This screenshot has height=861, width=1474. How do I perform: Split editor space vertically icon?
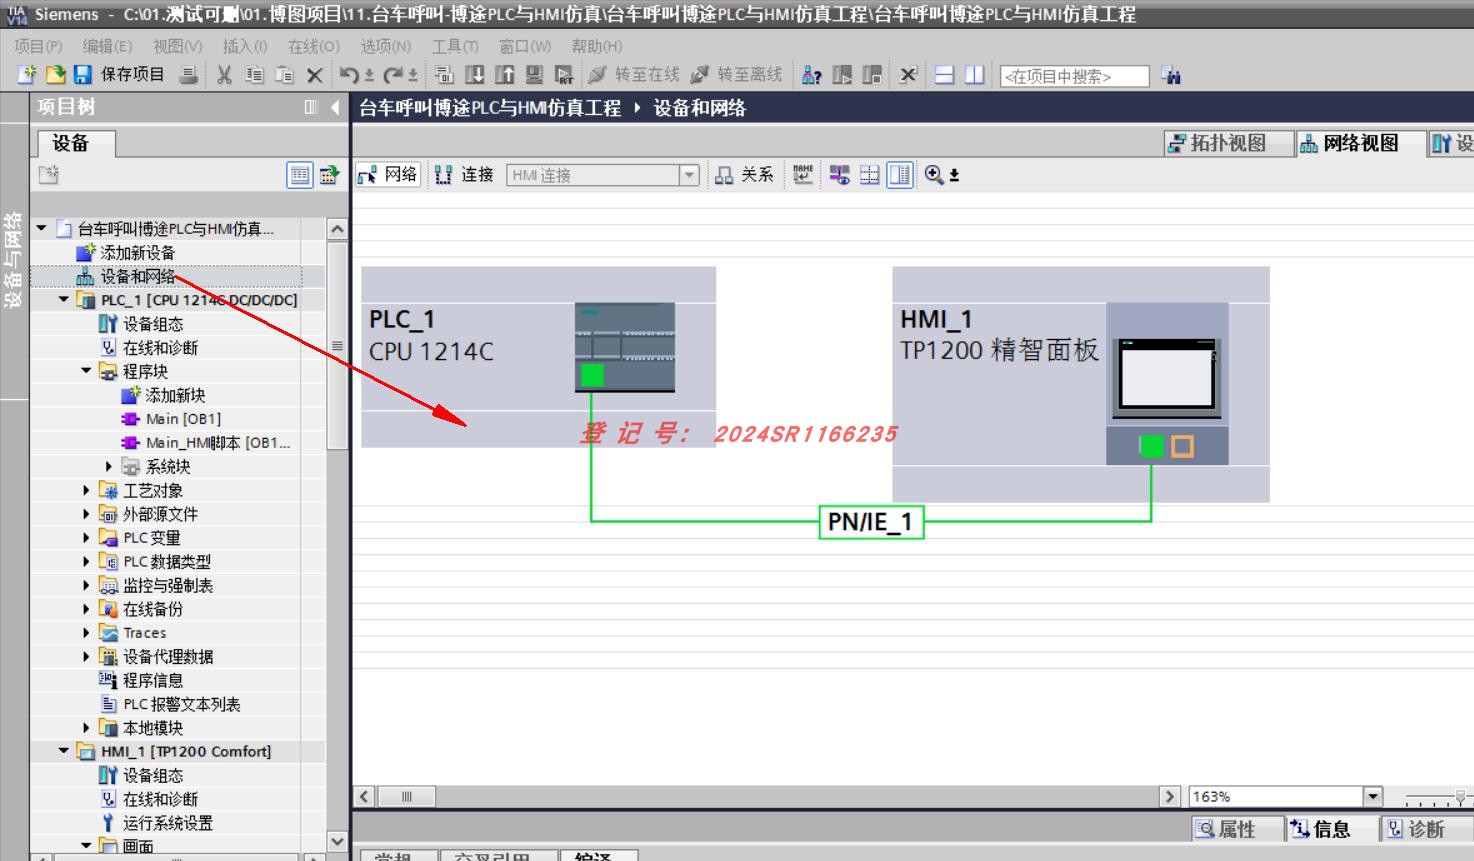tap(974, 75)
